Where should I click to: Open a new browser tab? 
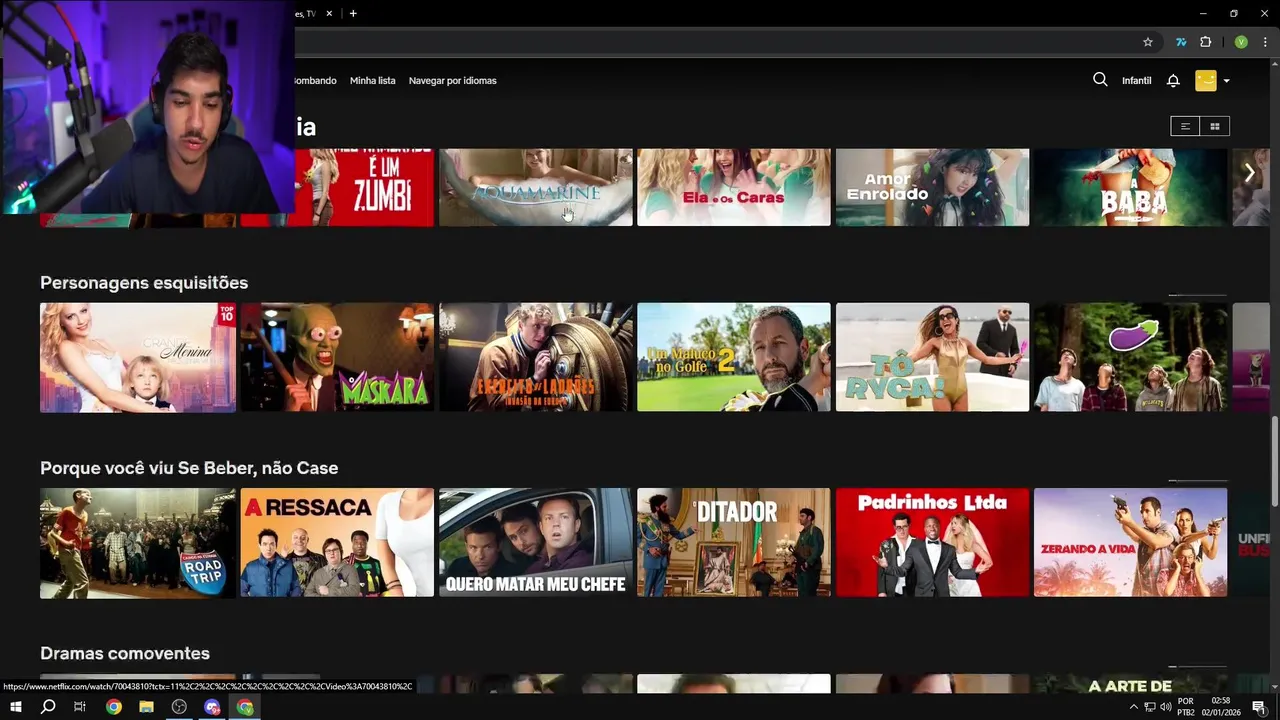click(x=353, y=13)
